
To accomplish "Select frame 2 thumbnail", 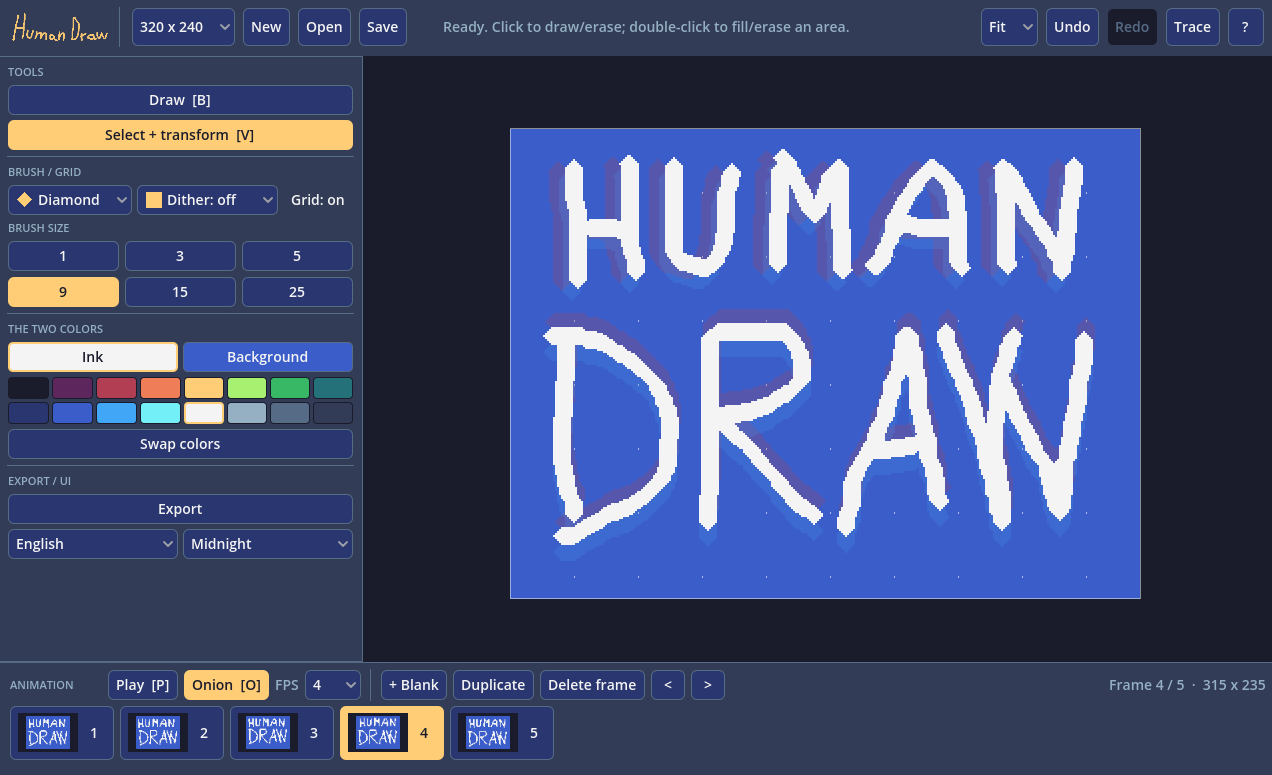I will [172, 733].
